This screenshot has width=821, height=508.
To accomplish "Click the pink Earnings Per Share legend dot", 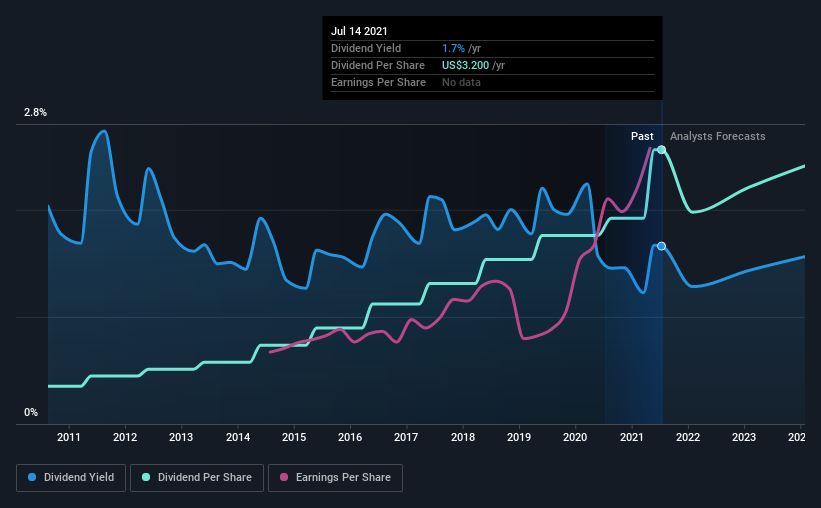I will pos(284,477).
